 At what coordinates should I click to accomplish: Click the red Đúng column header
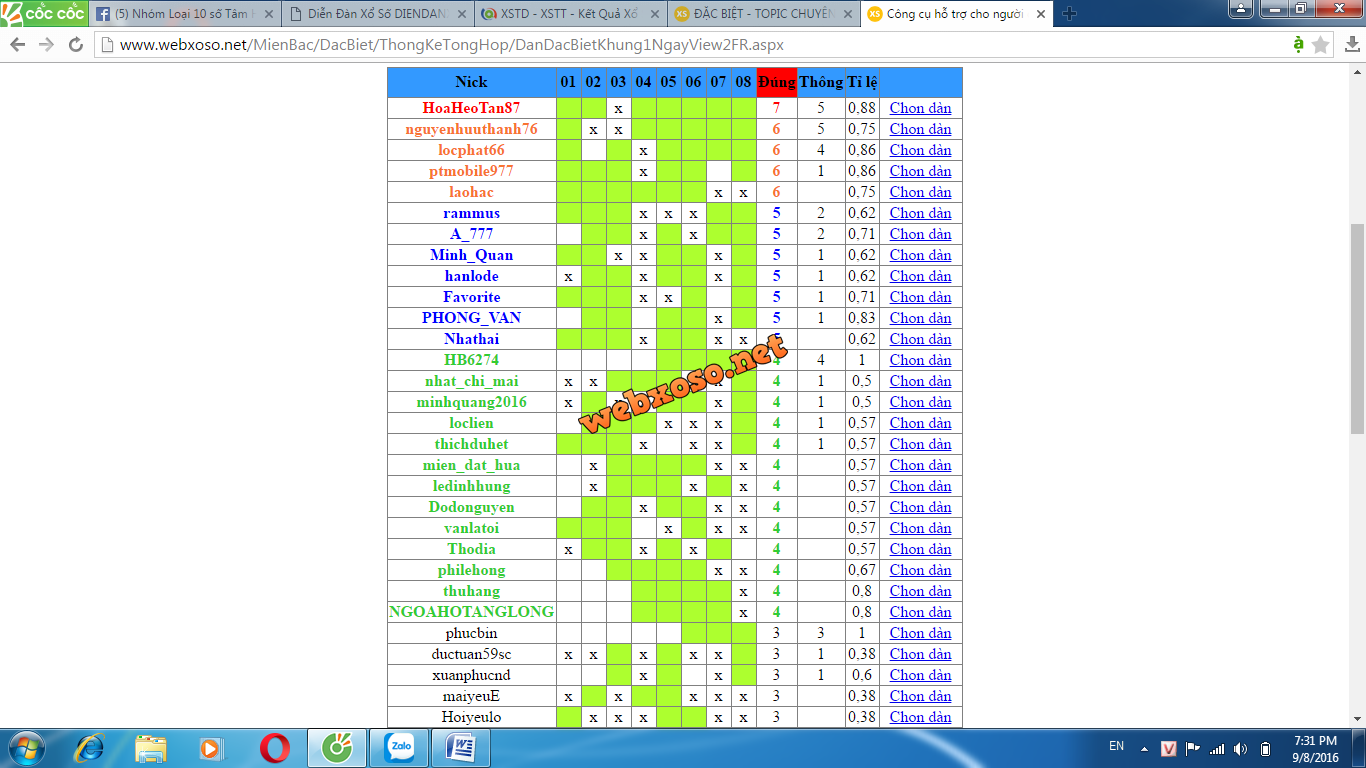pyautogui.click(x=776, y=82)
